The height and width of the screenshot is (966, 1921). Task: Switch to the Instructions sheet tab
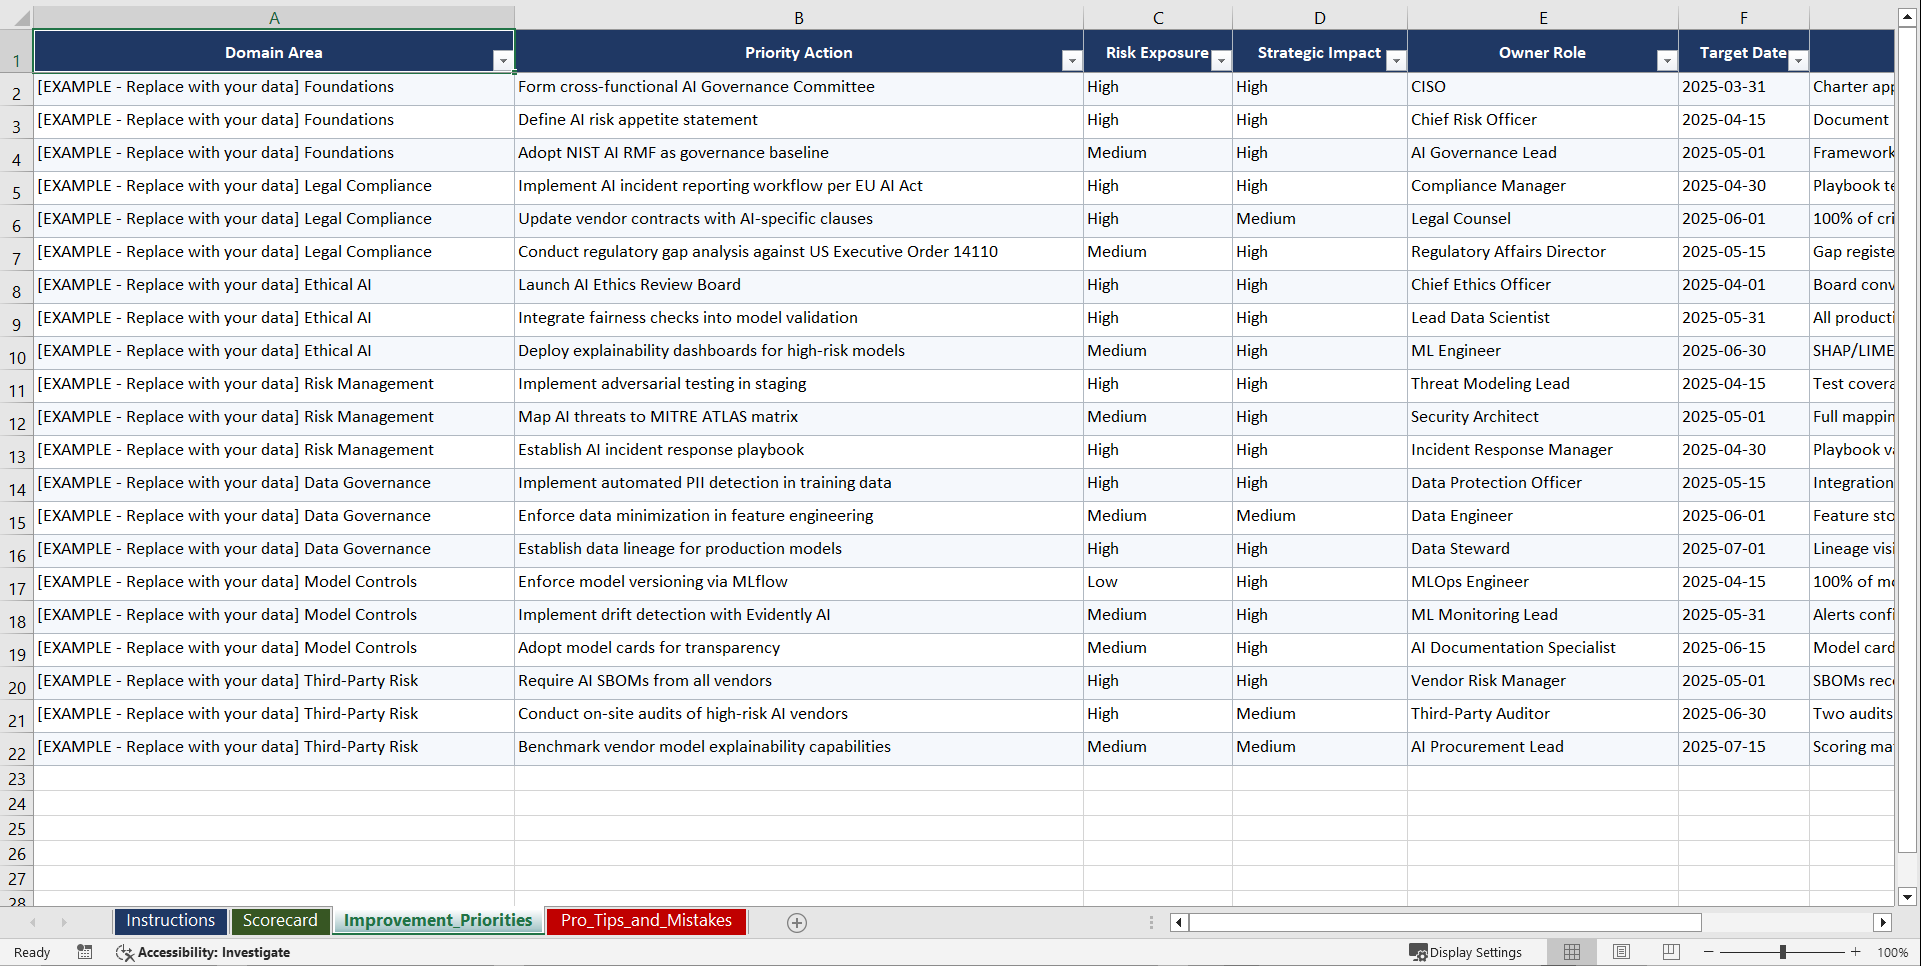click(170, 921)
